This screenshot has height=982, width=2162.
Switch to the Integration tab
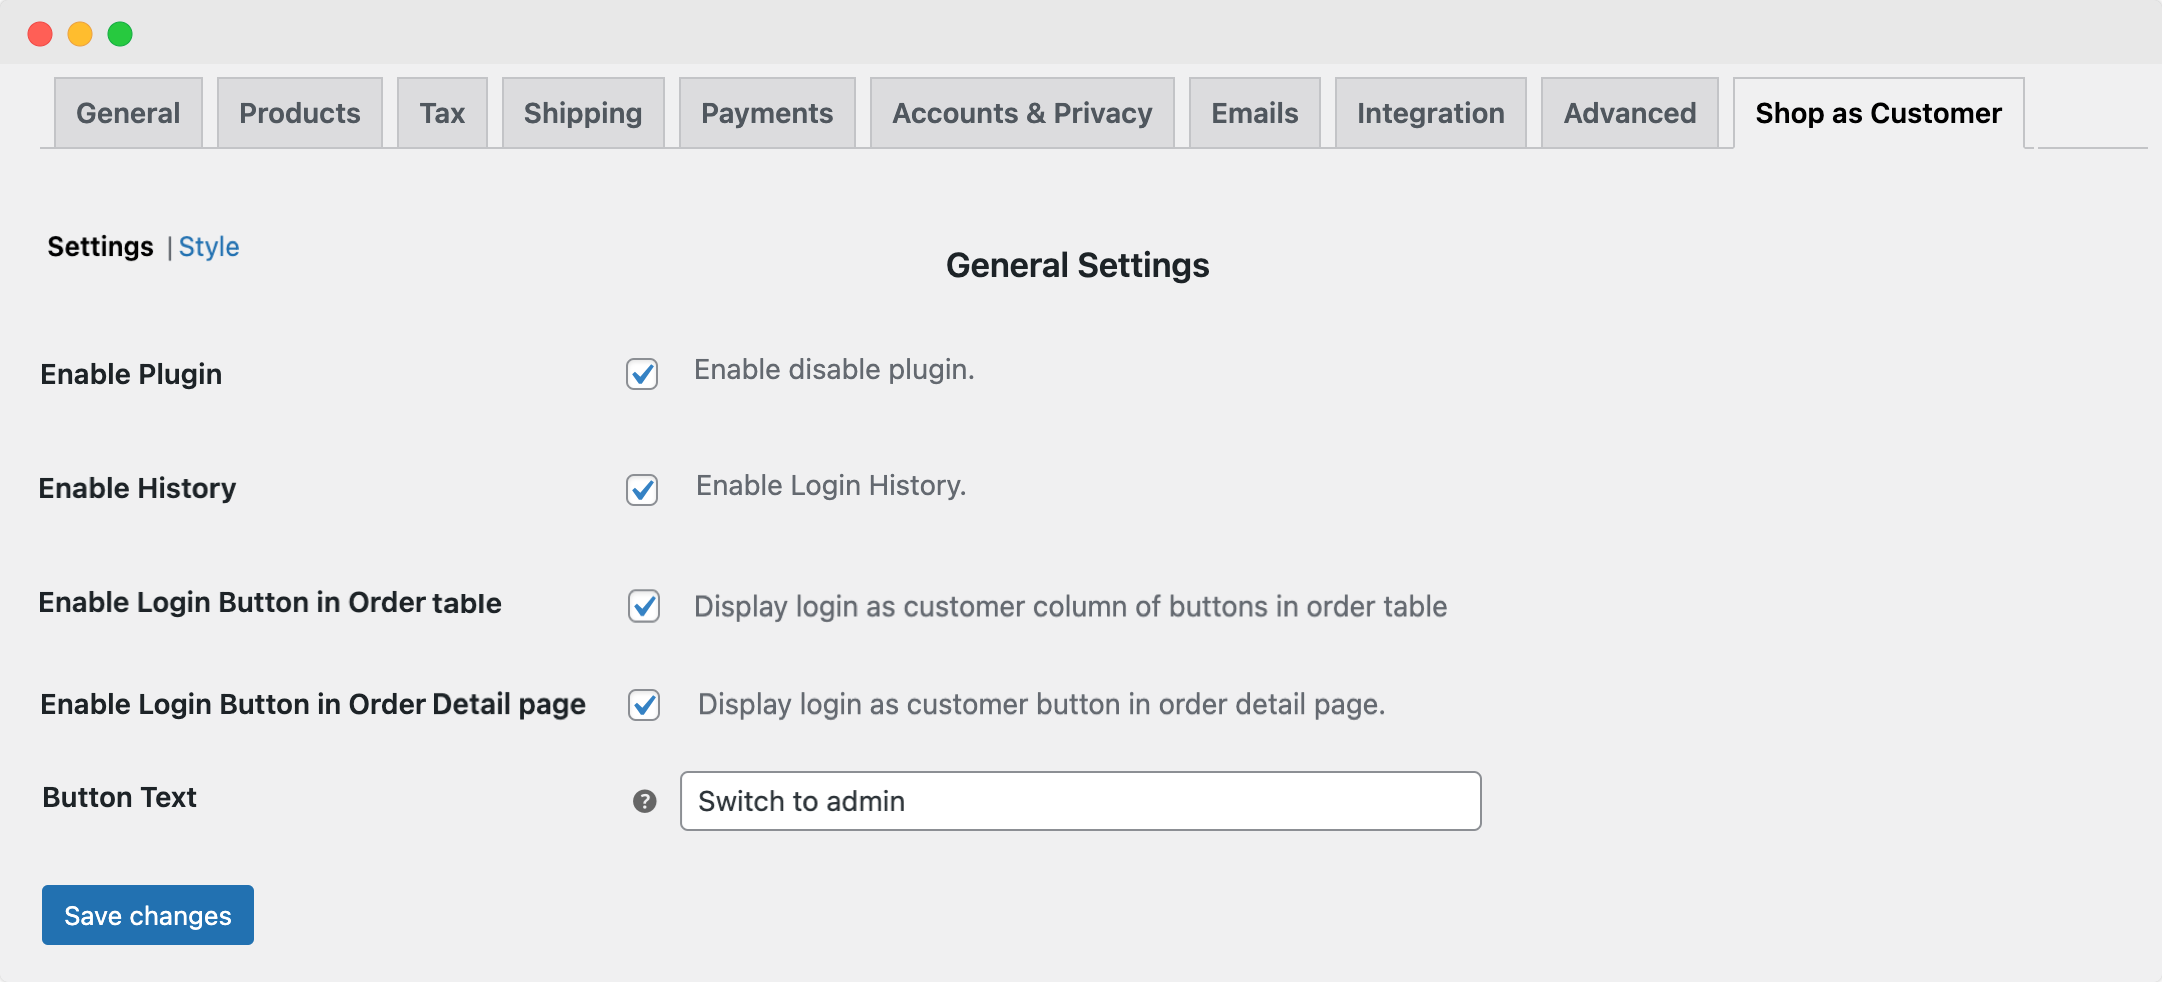tap(1429, 112)
